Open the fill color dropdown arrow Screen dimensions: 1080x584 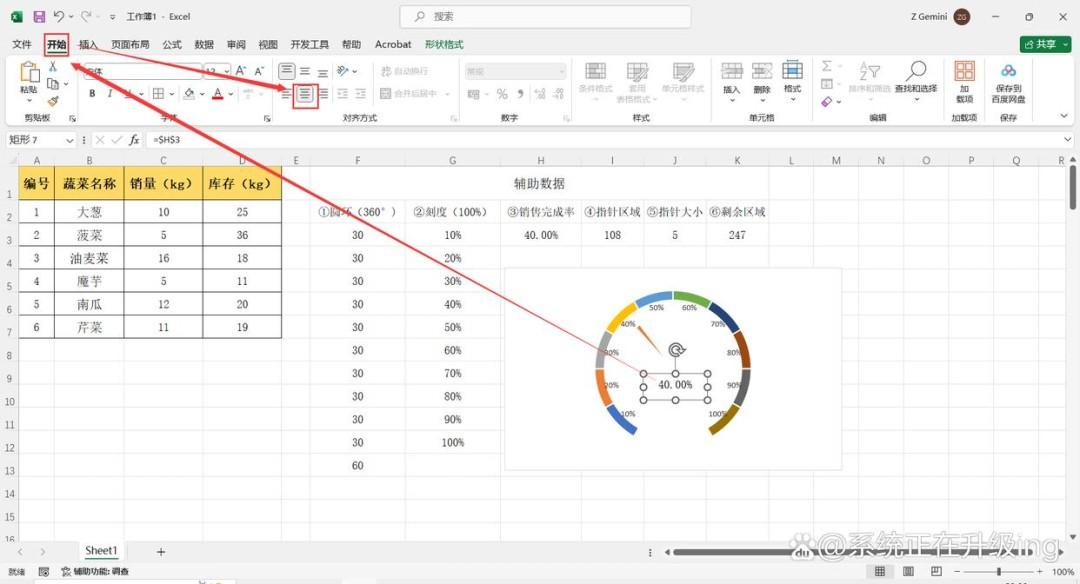click(x=202, y=94)
